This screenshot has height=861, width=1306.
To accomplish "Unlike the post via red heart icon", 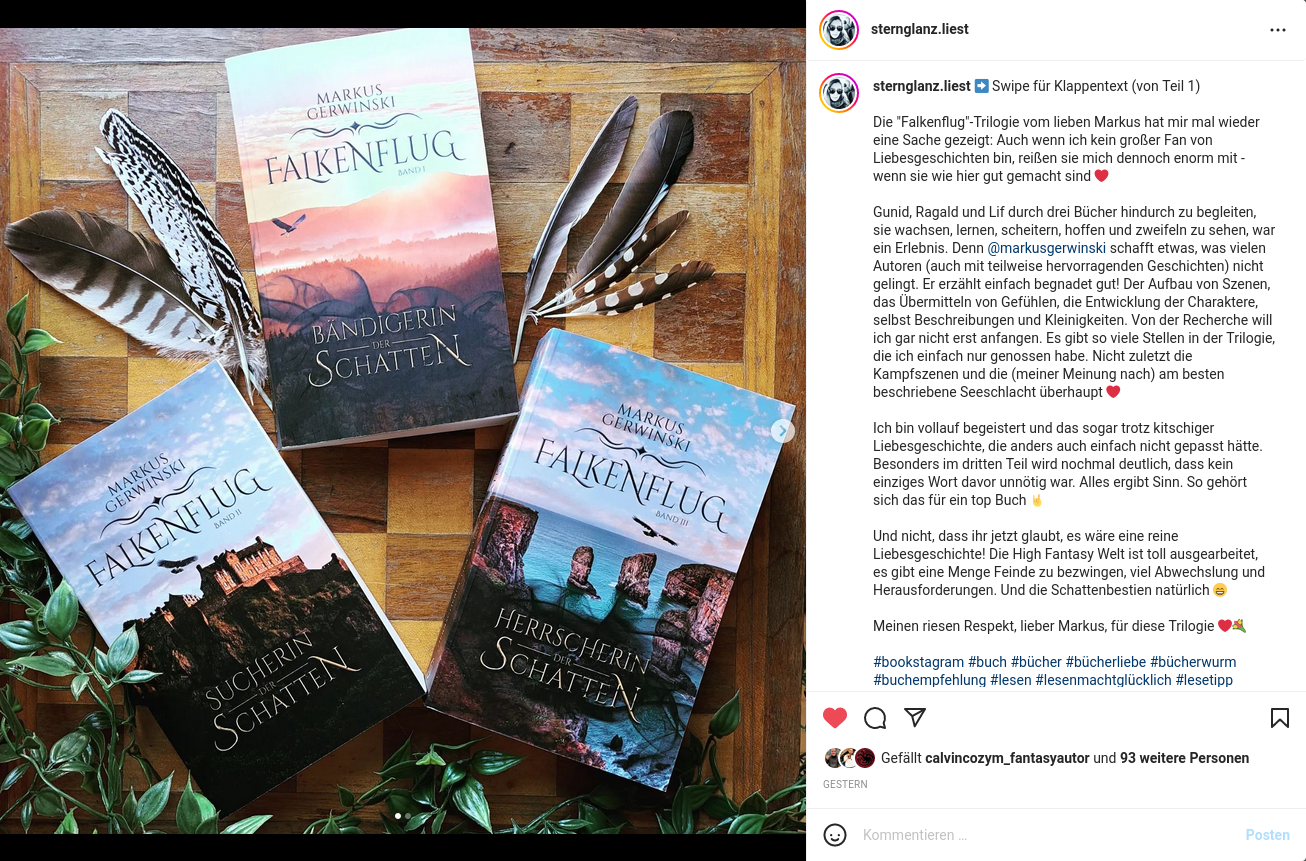I will pyautogui.click(x=835, y=718).
